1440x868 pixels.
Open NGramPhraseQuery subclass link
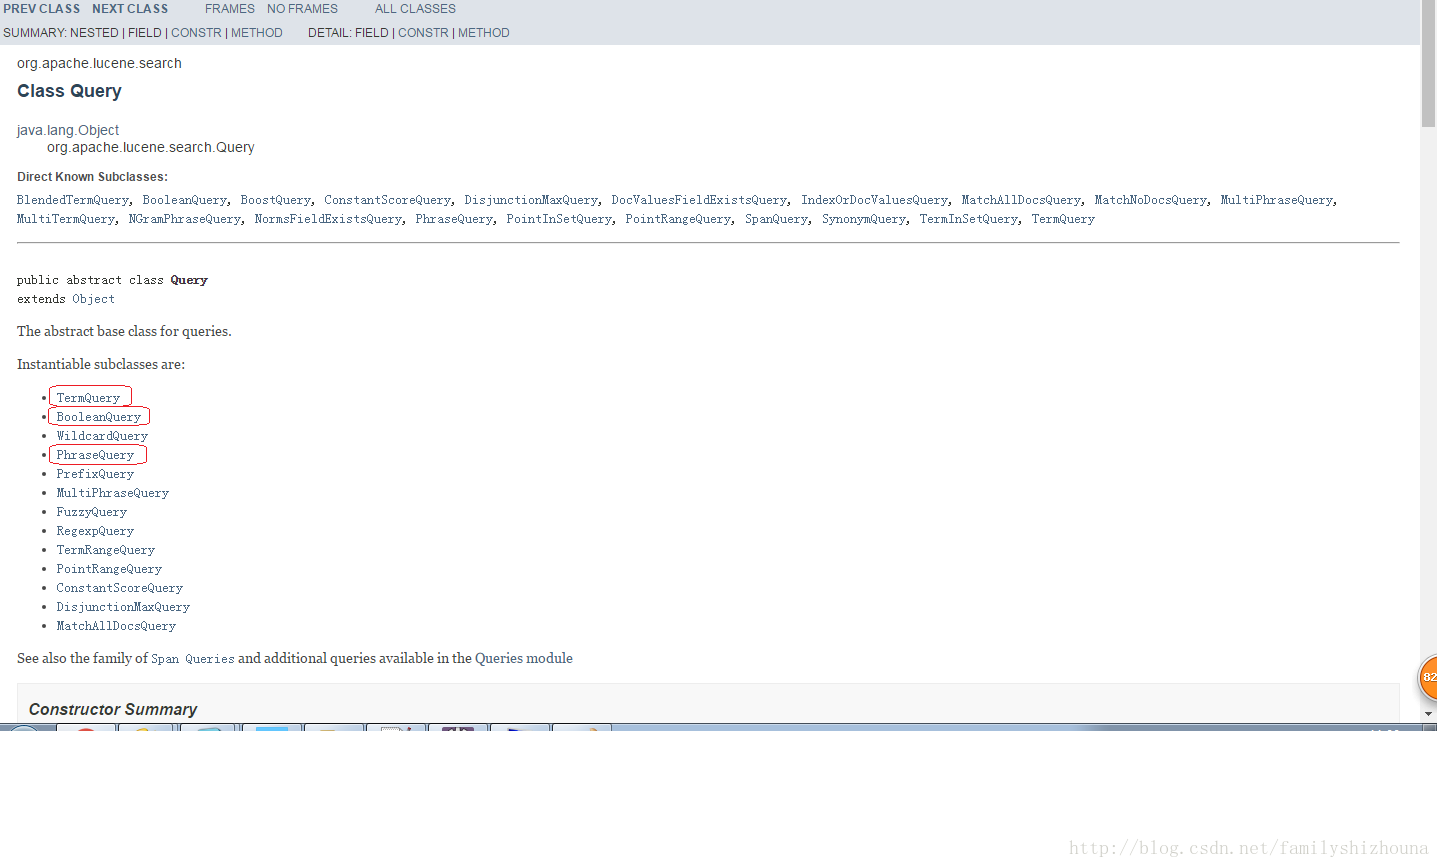coord(184,219)
